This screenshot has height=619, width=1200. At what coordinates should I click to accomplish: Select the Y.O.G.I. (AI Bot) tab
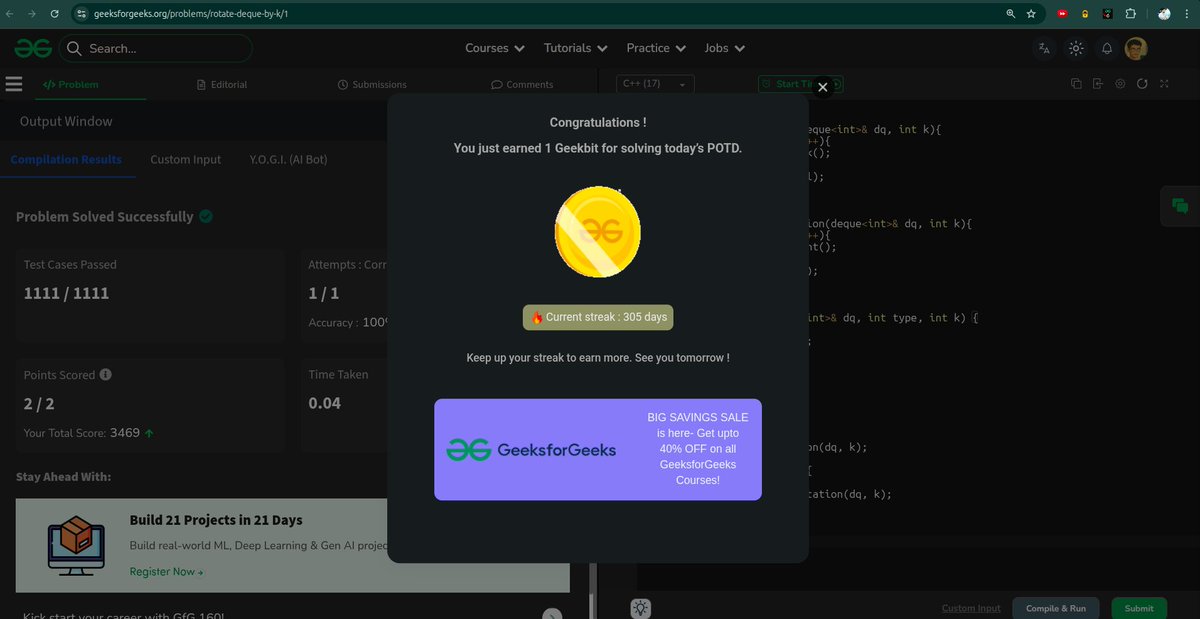coord(288,159)
